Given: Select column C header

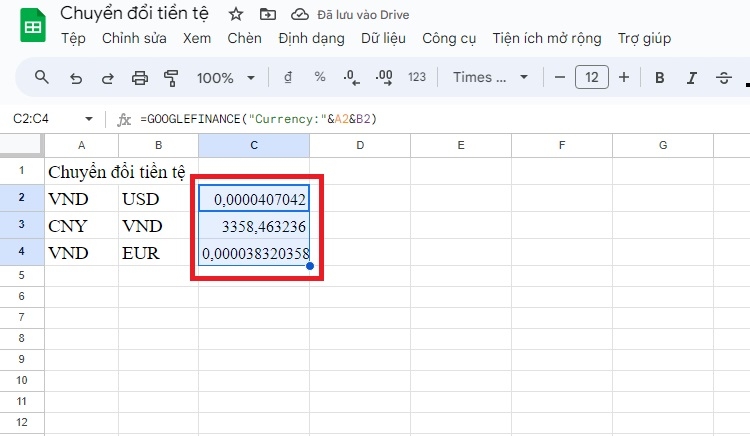Looking at the screenshot, I should pyautogui.click(x=254, y=145).
